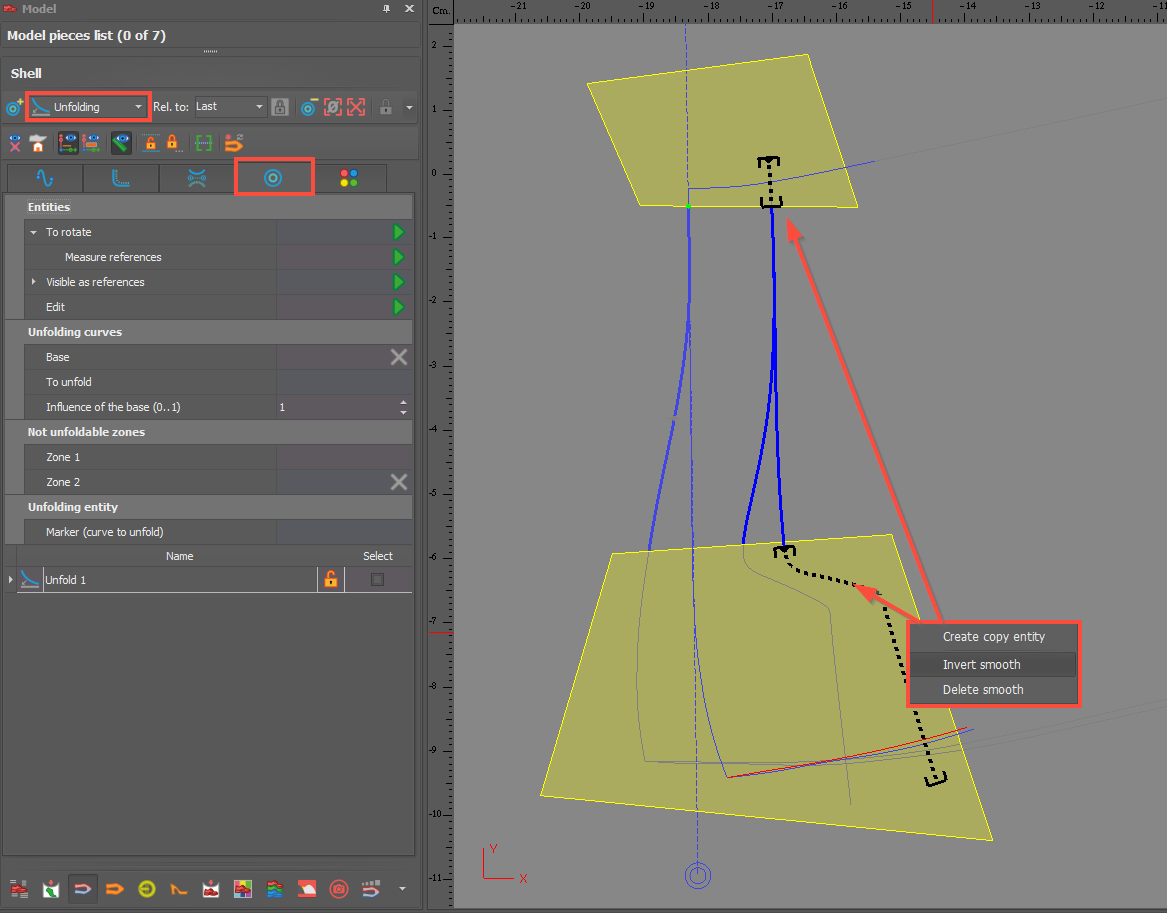Toggle the ruler visibility eye icon

click(x=121, y=143)
